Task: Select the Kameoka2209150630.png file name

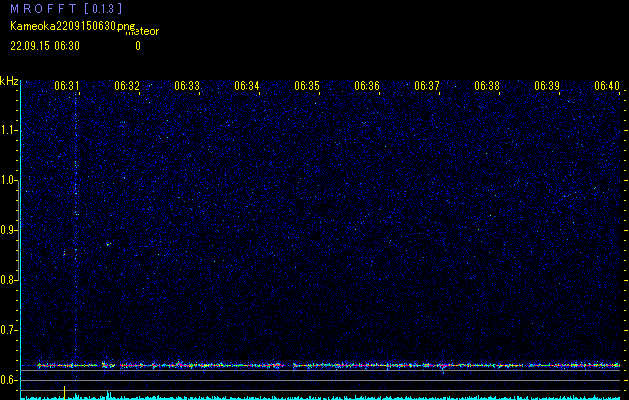Action: [73, 26]
